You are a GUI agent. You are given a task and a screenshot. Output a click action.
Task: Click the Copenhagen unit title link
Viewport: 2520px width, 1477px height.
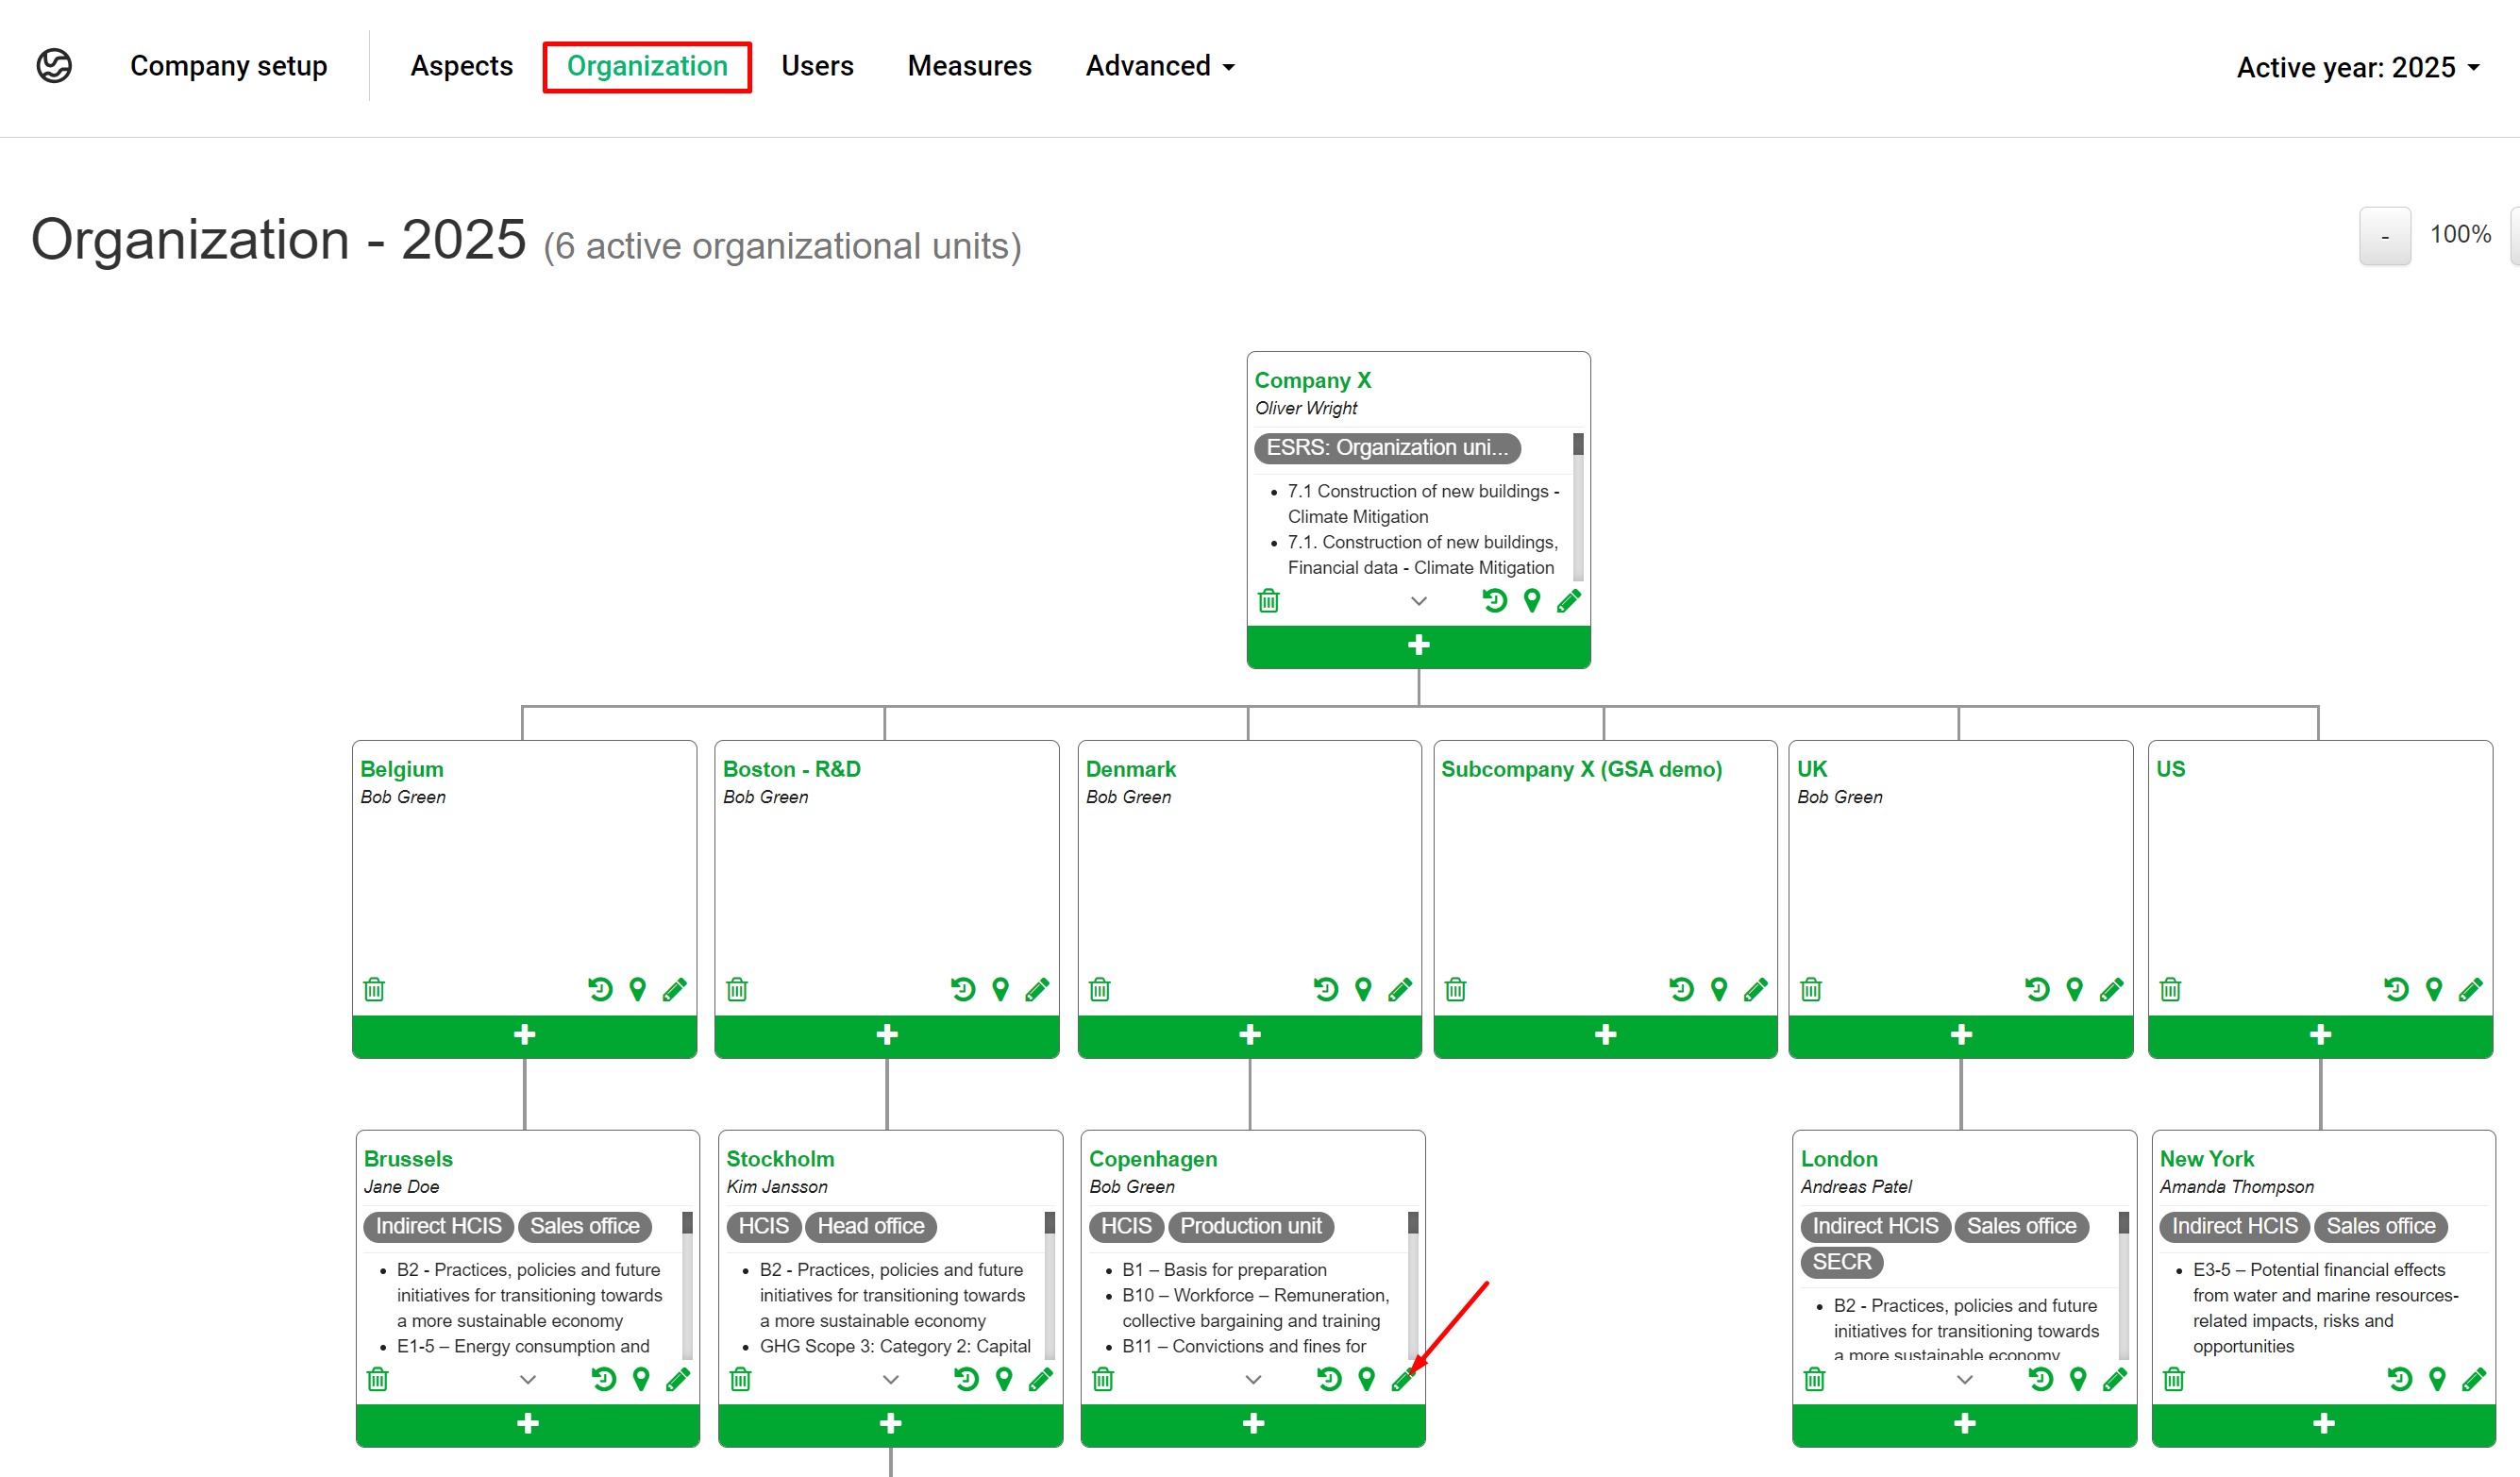[x=1152, y=1159]
